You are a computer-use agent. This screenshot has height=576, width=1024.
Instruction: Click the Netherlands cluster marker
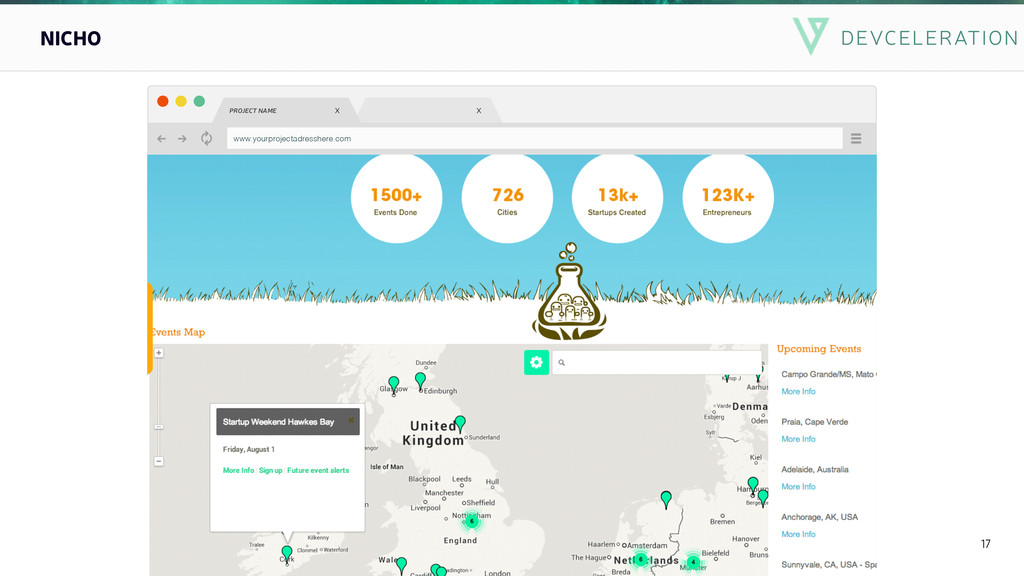641,560
